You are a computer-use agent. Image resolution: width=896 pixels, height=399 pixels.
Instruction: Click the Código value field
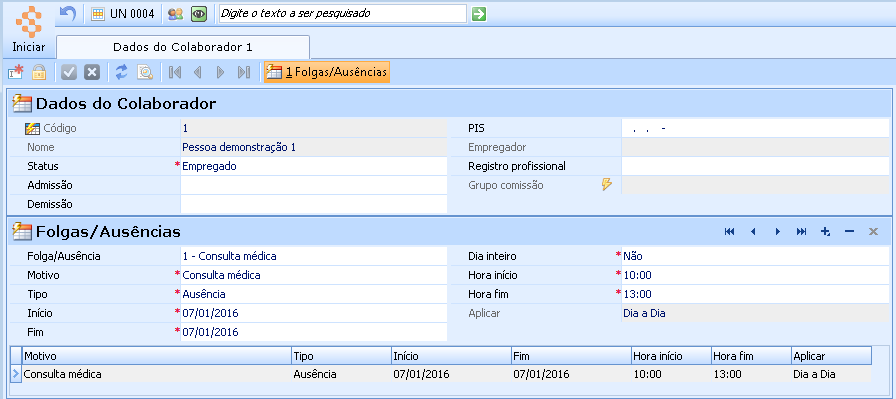314,129
